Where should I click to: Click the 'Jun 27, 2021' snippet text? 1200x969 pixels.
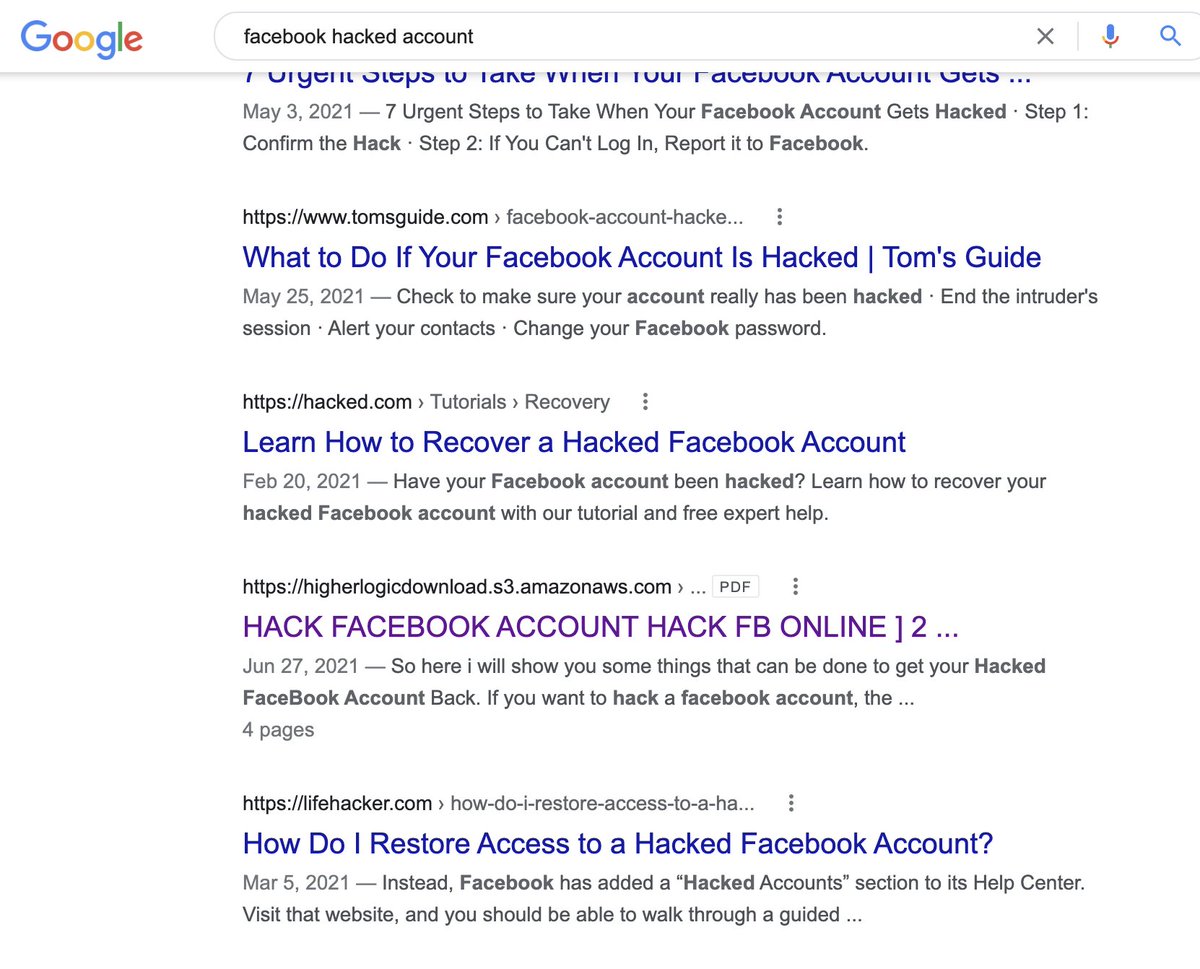point(301,667)
